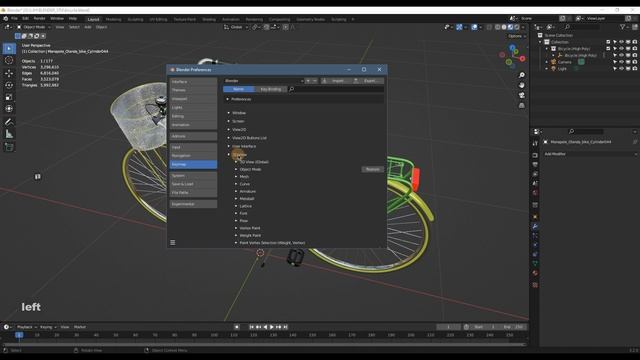Hide the Light in viewport eye icon

621,69
